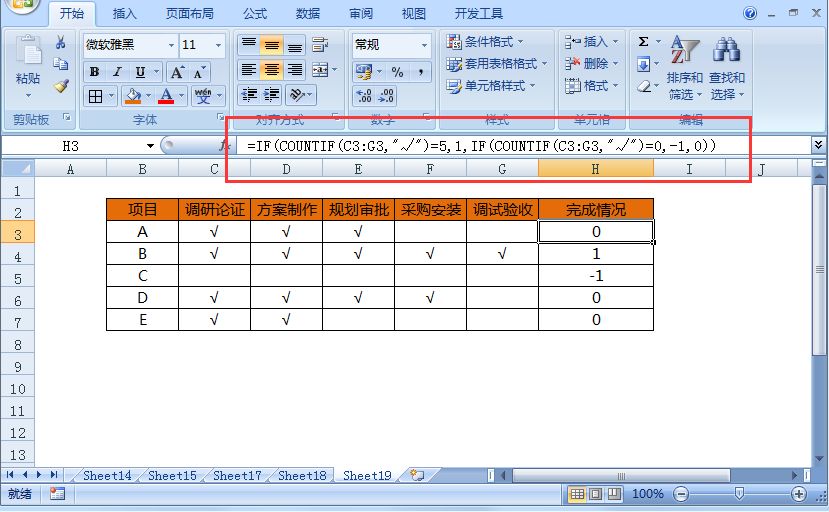Open number format dropdown 常规
This screenshot has width=829, height=512.
click(425, 45)
